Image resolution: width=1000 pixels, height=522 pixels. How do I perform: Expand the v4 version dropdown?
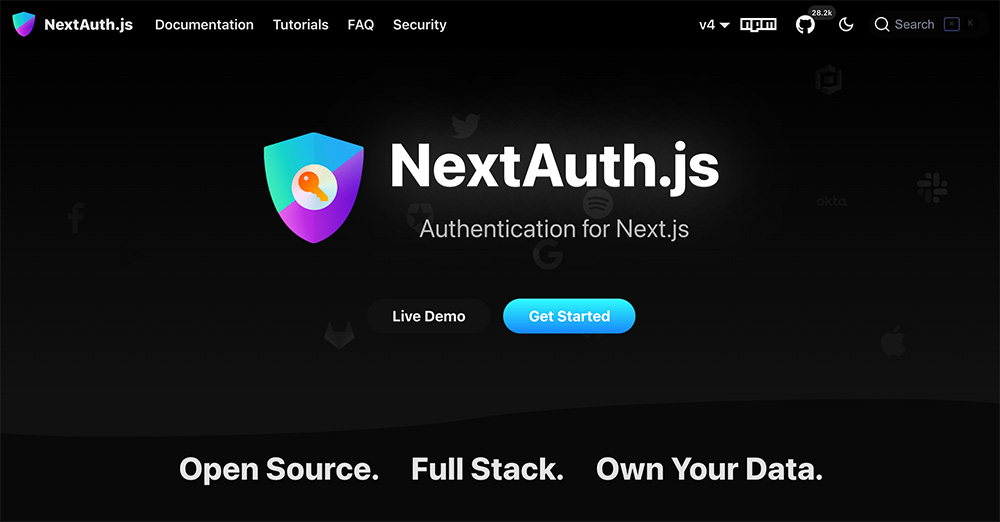coord(714,25)
